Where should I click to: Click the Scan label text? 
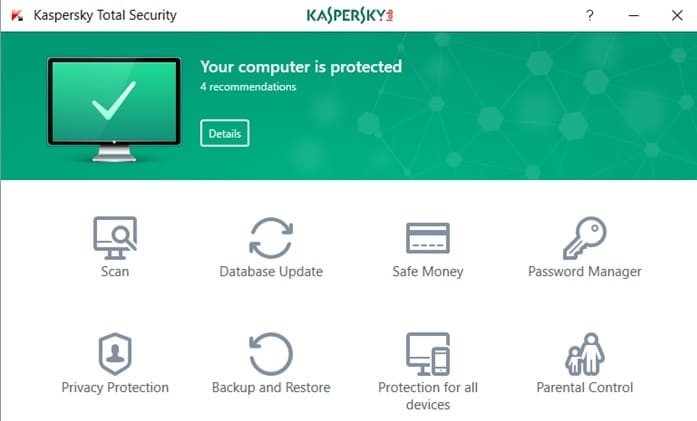115,272
